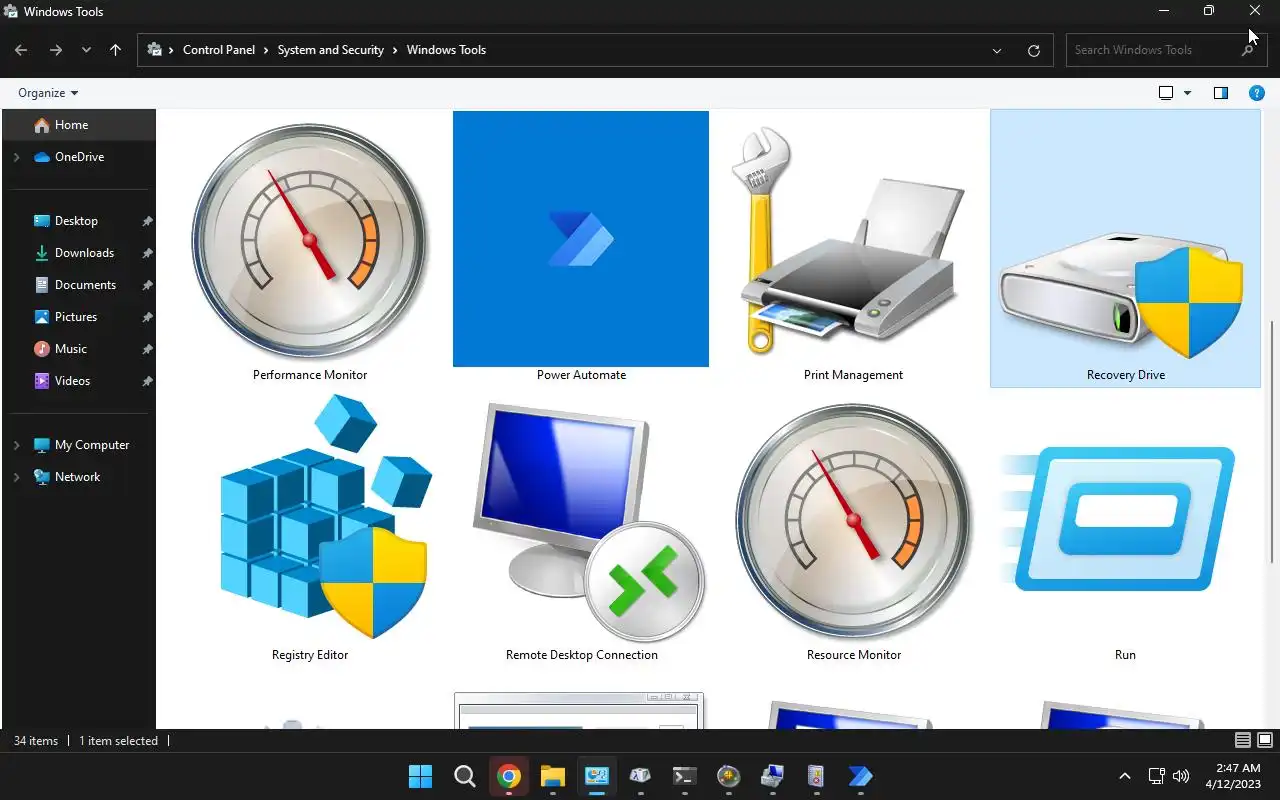This screenshot has height=800, width=1280.
Task: Focus the Search Windows Tools field
Action: [1166, 50]
